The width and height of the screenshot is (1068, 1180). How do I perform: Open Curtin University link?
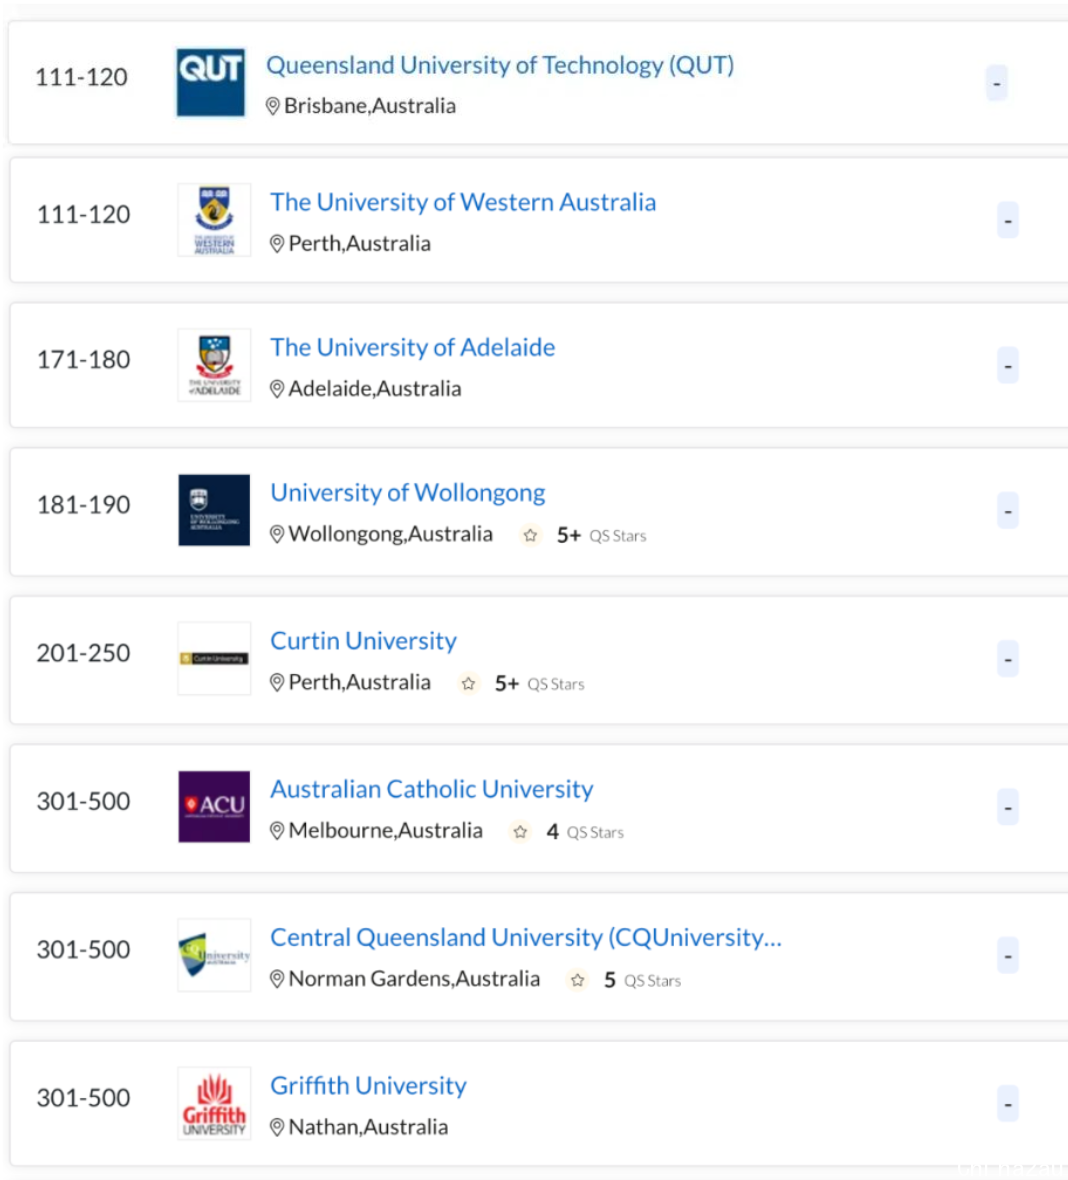pos(364,641)
